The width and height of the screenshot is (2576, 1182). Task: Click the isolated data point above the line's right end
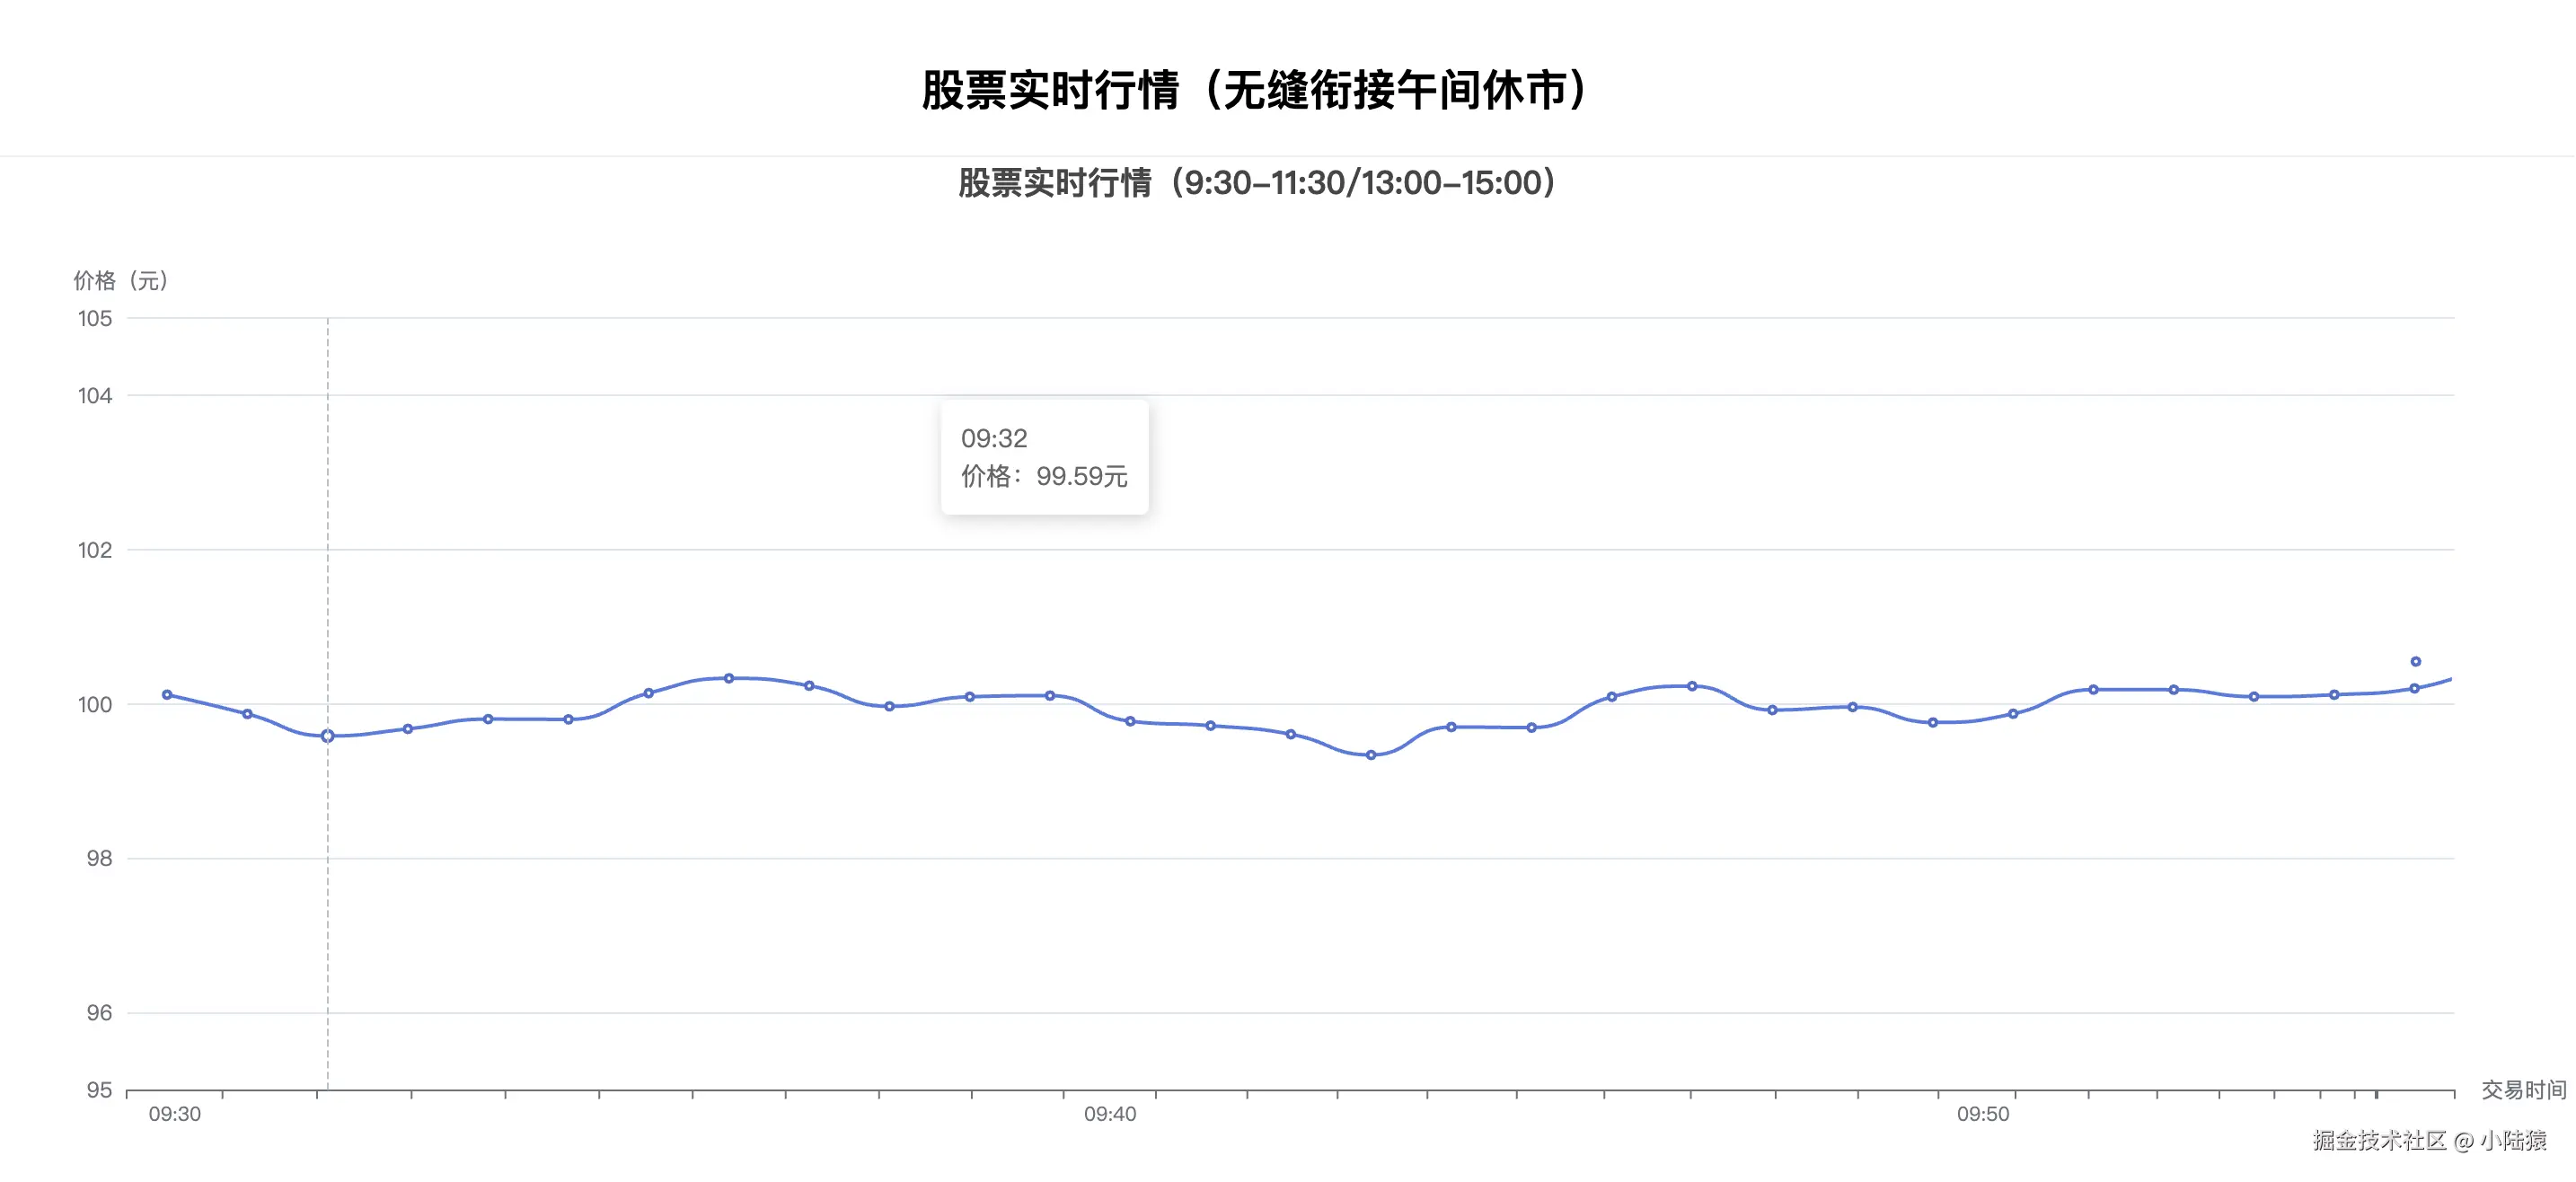pos(2415,662)
